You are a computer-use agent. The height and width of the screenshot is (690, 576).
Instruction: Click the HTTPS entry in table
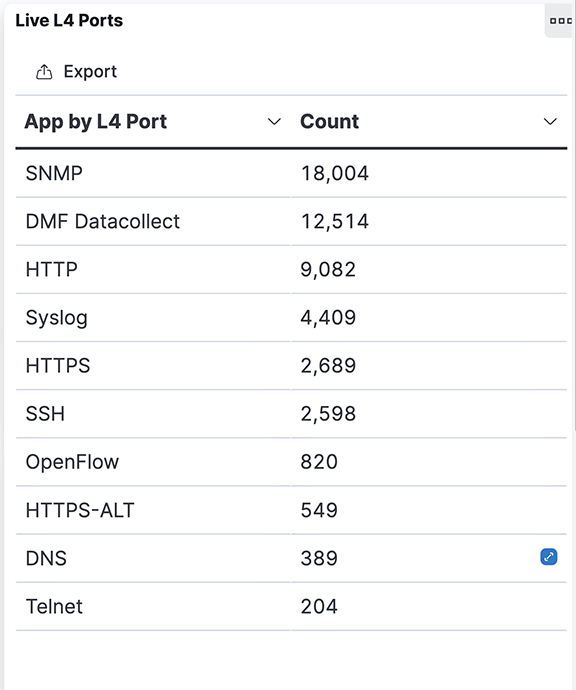pyautogui.click(x=58, y=366)
